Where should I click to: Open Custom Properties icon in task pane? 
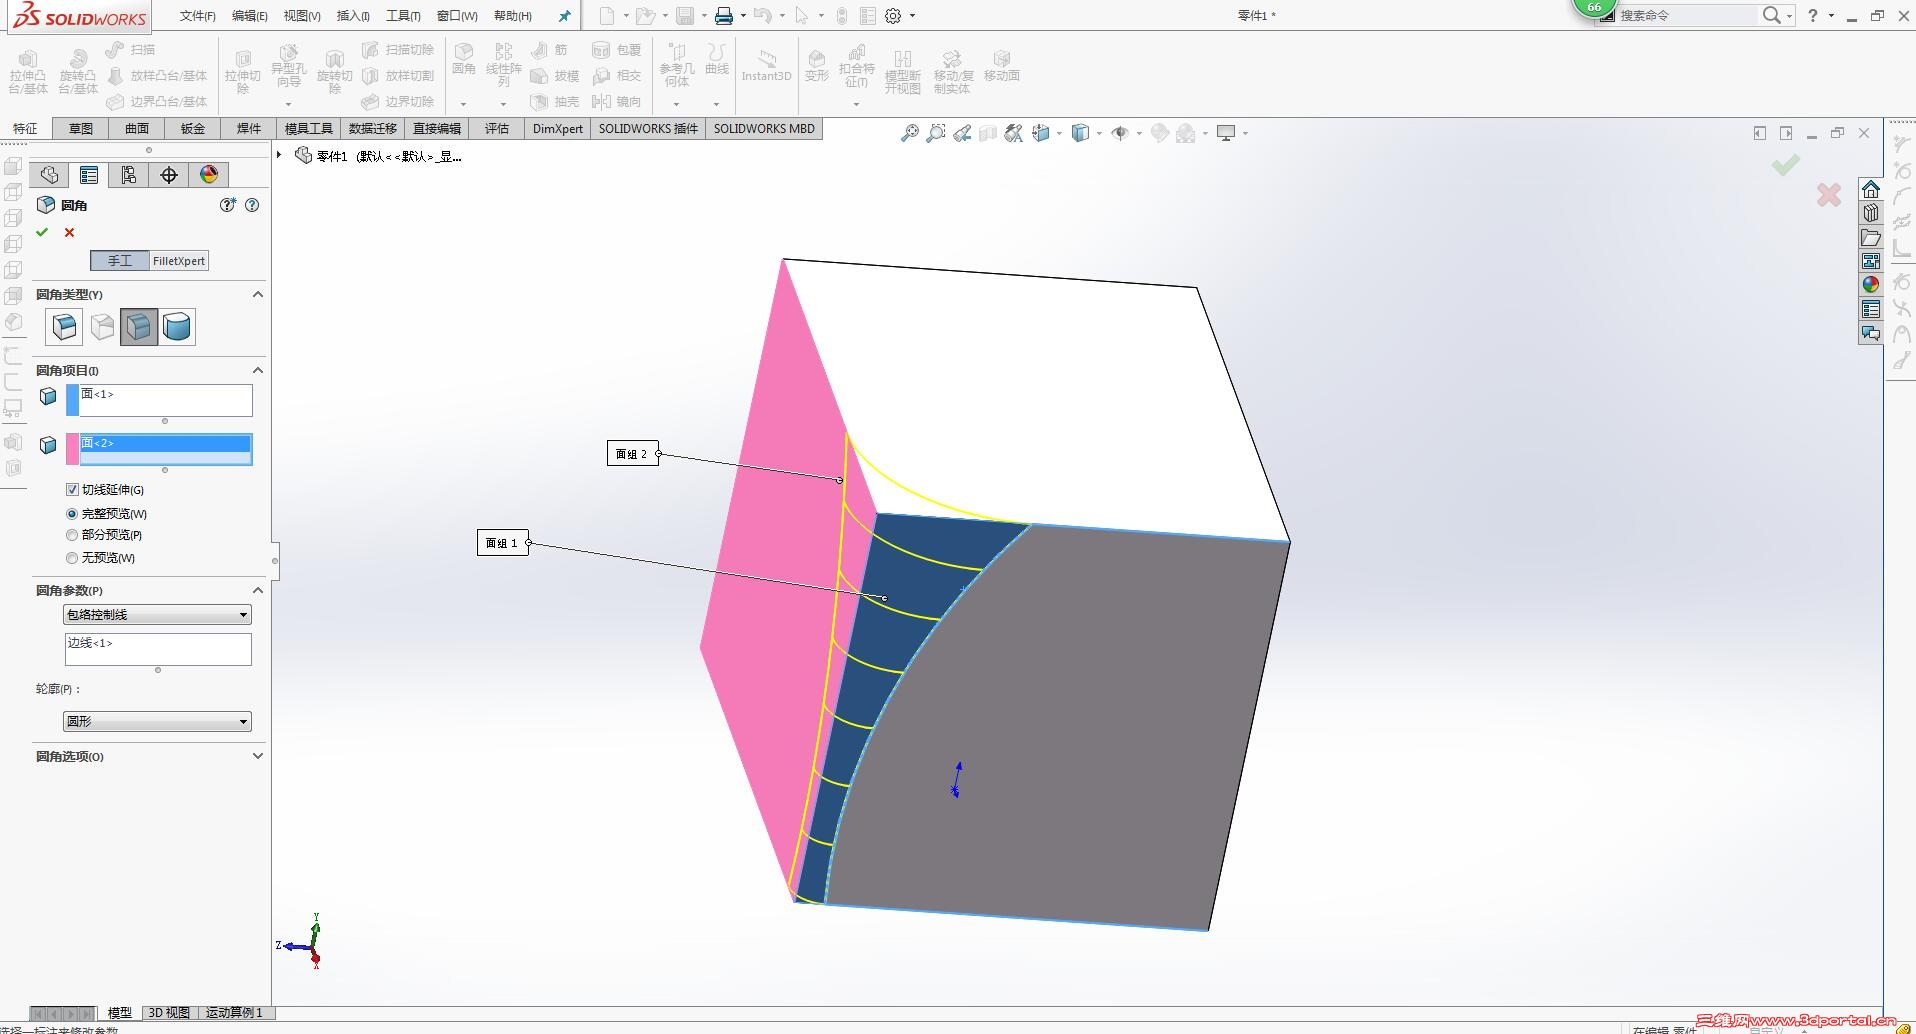coord(1871,309)
